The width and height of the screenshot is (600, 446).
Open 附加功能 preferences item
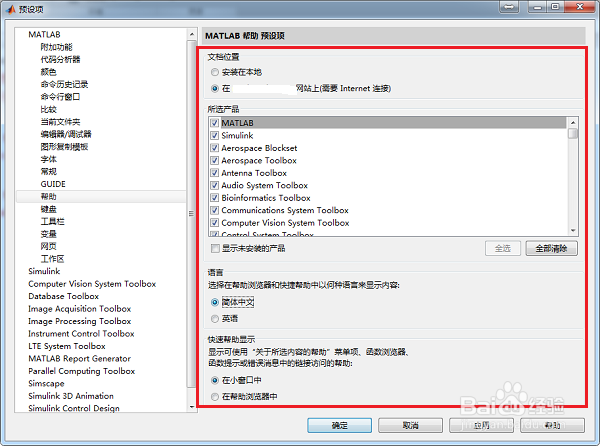click(56, 47)
